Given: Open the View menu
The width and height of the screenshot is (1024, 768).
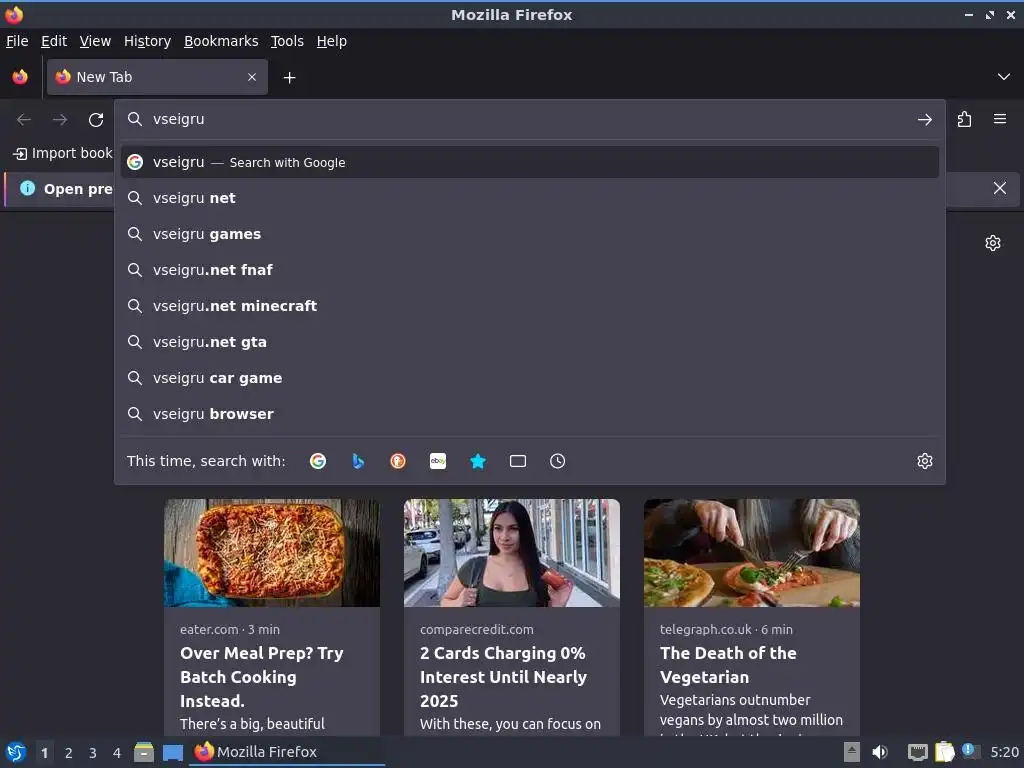Looking at the screenshot, I should (95, 41).
